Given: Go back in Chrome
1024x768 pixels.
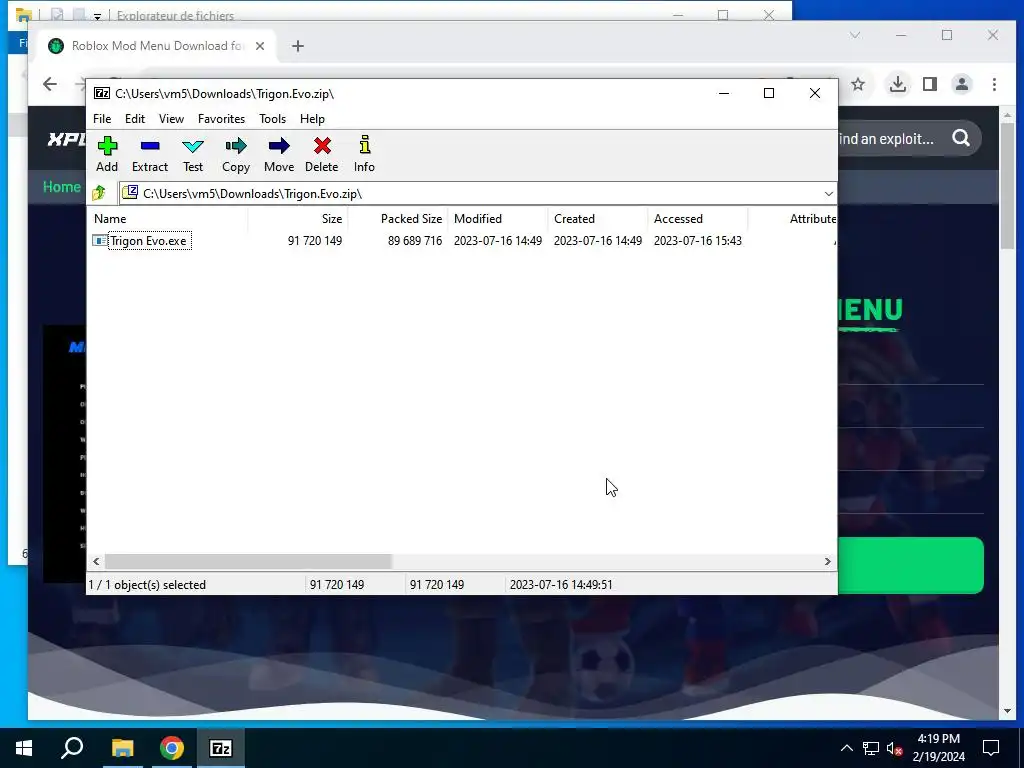Looking at the screenshot, I should pos(50,84).
